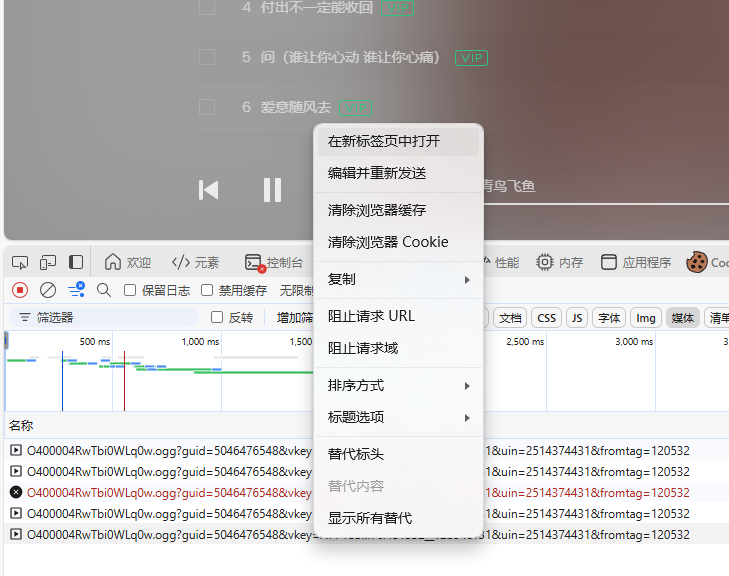Expand the 复制 submenu

click(398, 279)
